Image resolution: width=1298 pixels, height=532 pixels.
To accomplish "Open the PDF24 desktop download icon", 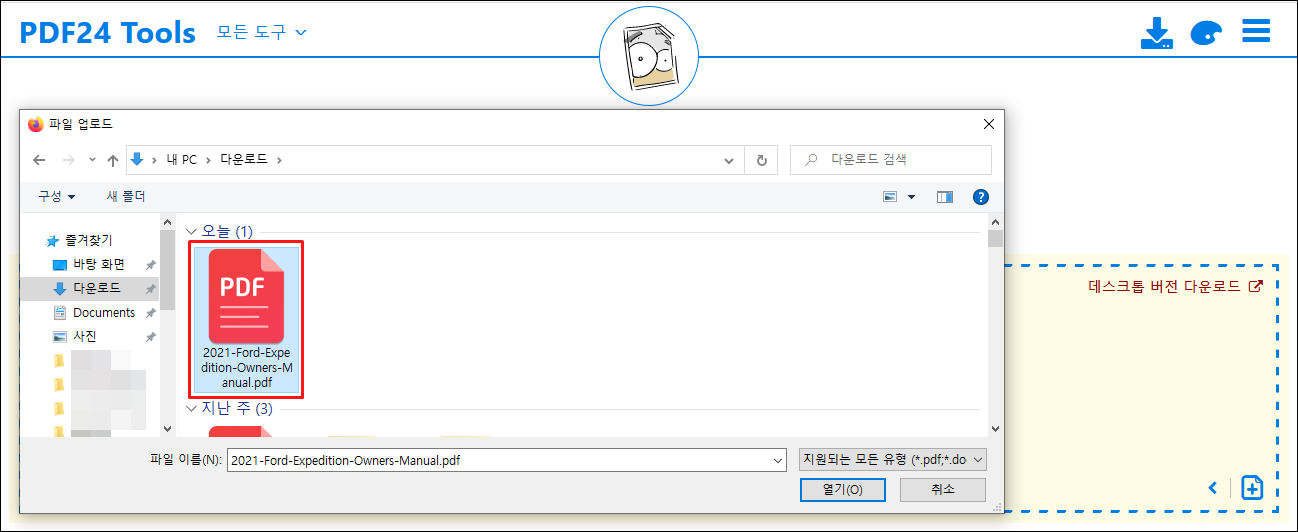I will click(1156, 32).
